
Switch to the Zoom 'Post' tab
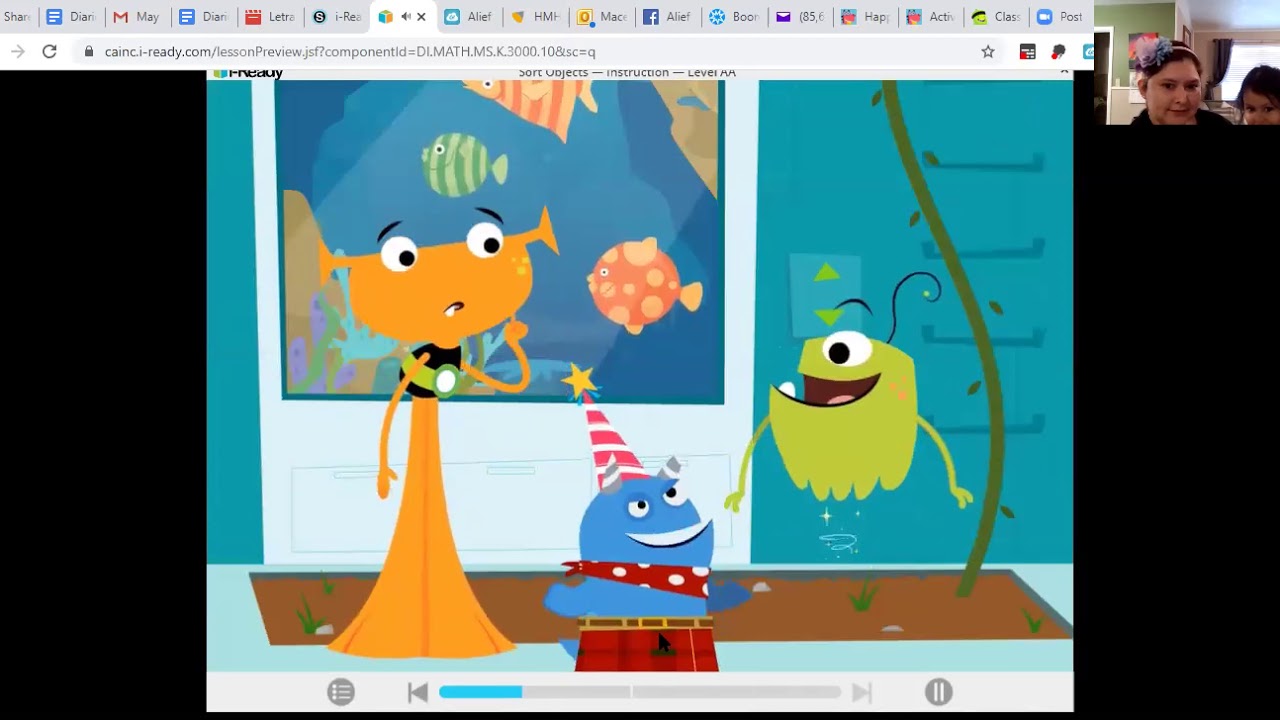(1062, 17)
